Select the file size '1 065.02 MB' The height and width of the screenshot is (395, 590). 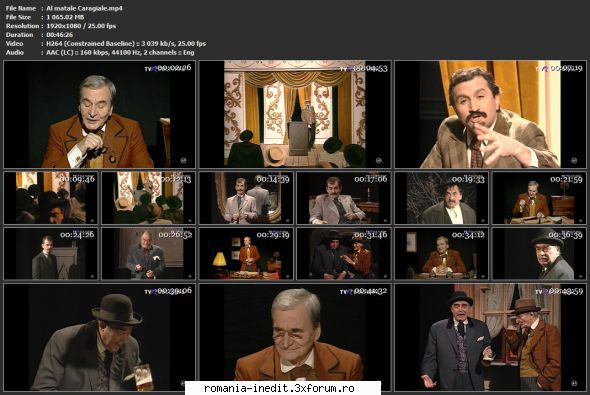tap(65, 17)
